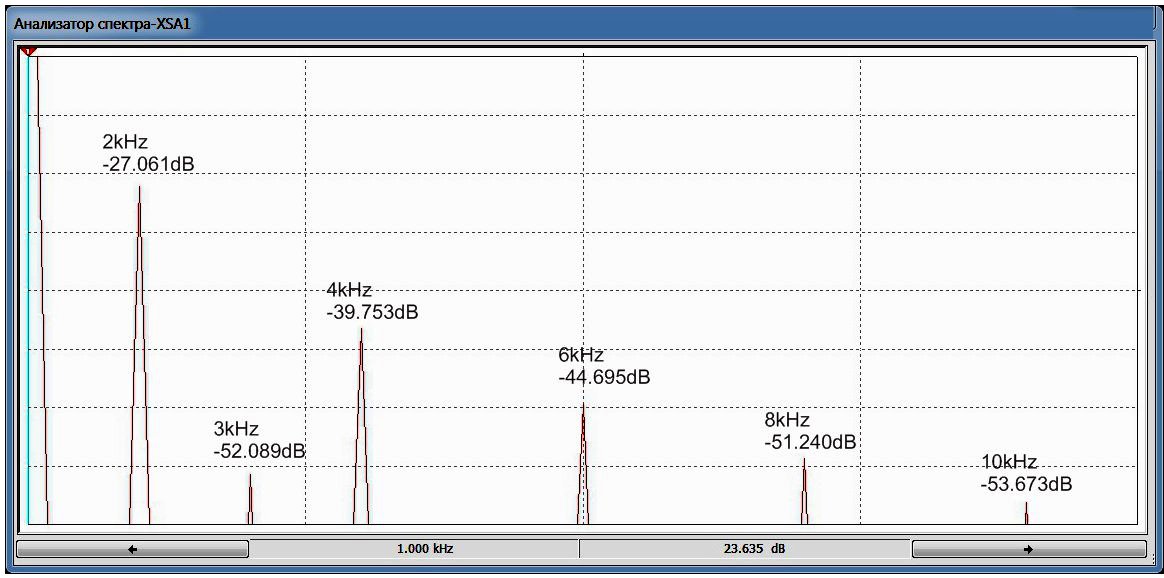Click the 4kHz harmonic peak spike

pyautogui.click(x=361, y=426)
